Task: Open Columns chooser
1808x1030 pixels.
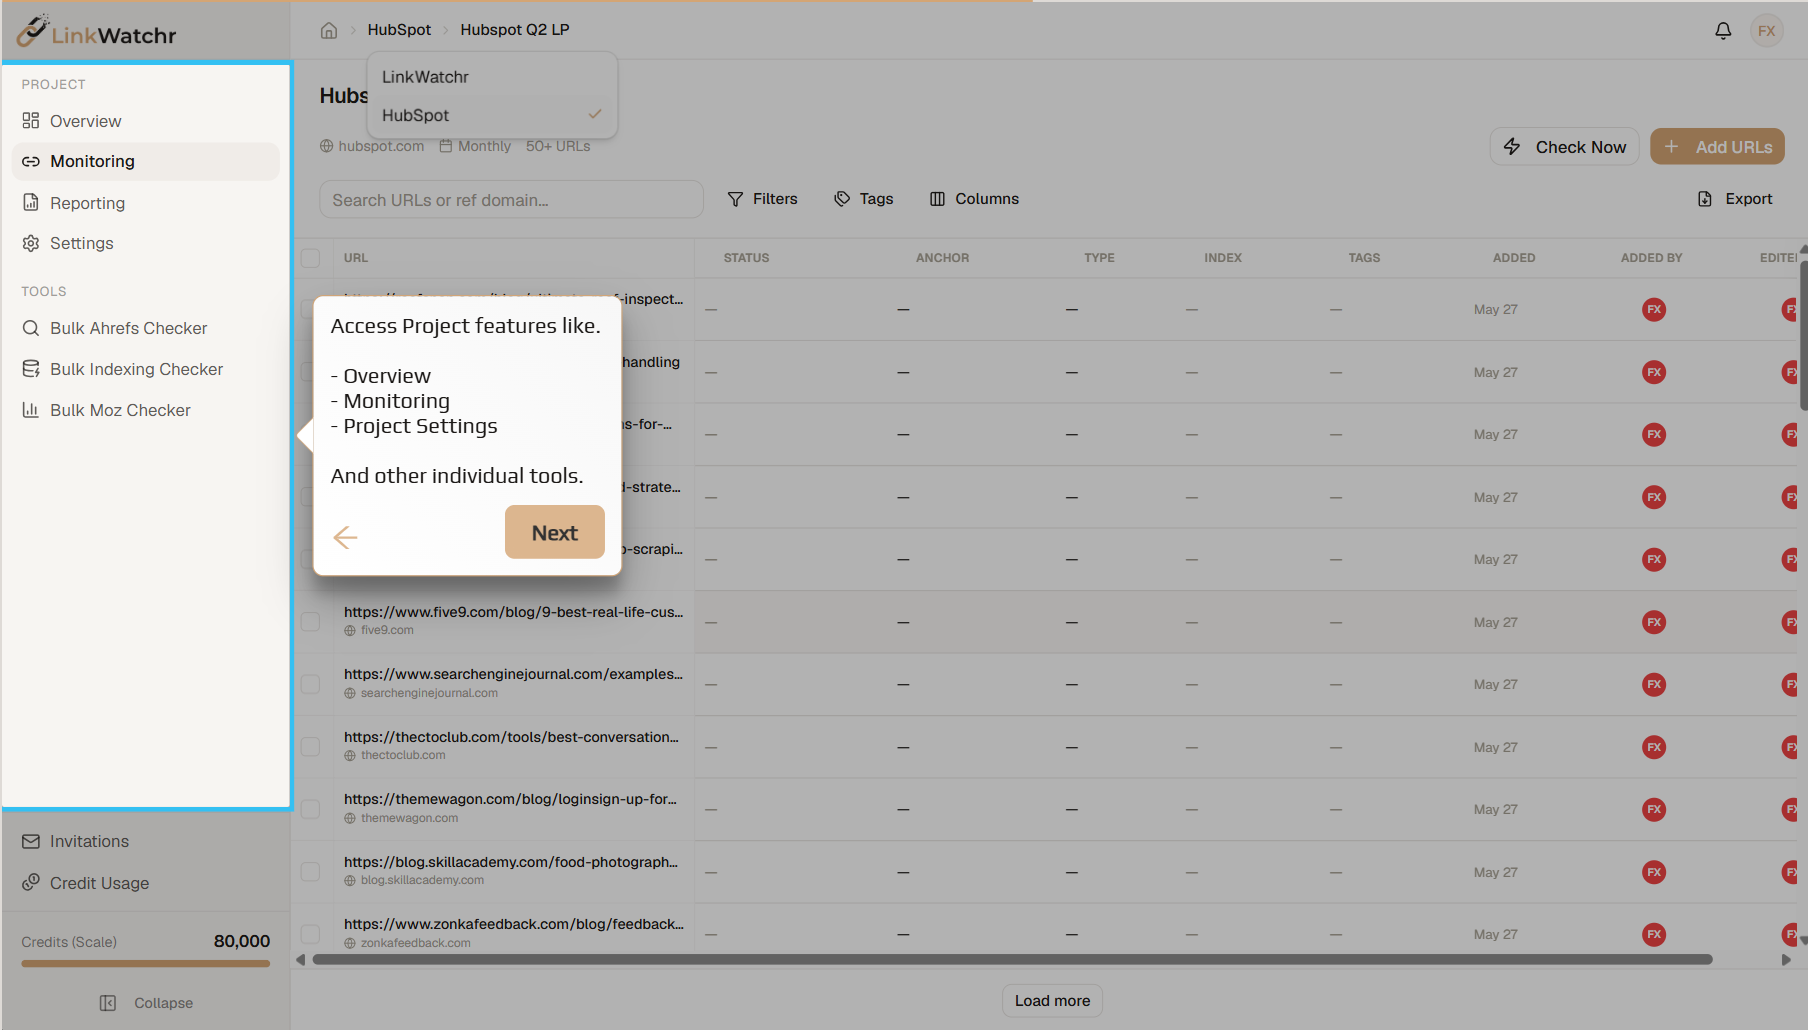Action: (x=974, y=199)
